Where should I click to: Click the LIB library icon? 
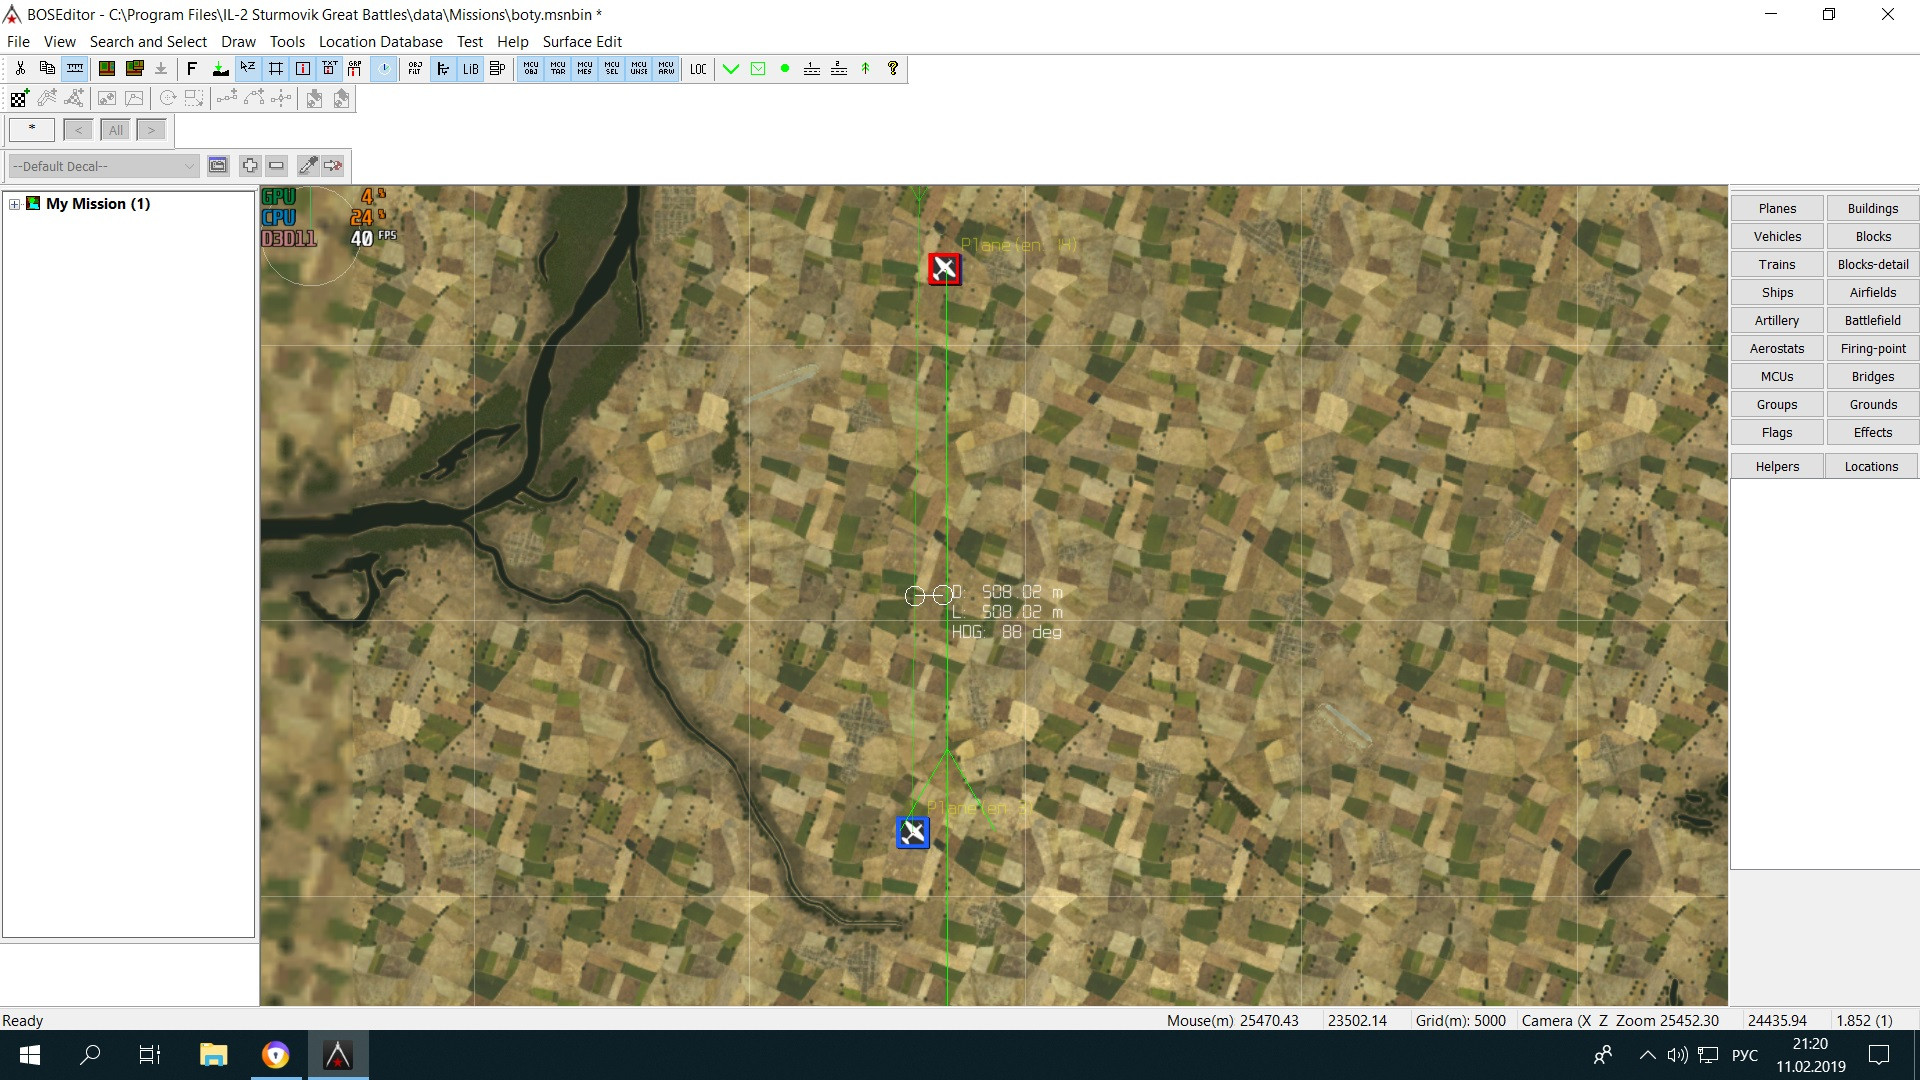[470, 68]
